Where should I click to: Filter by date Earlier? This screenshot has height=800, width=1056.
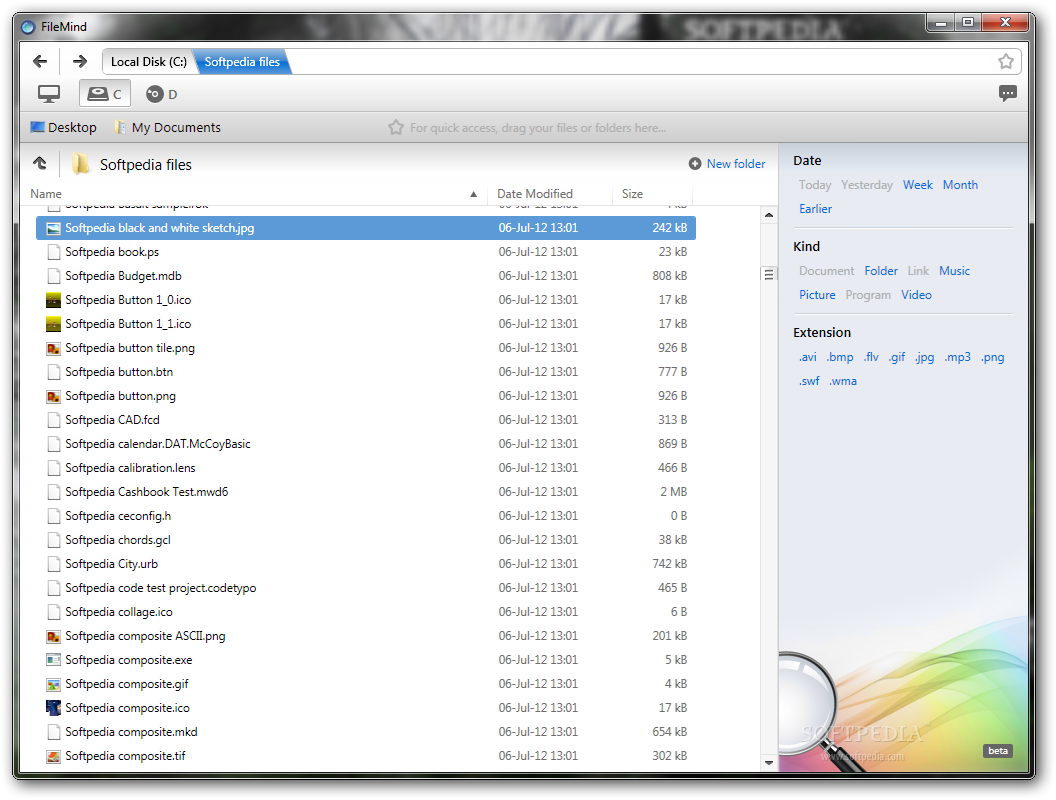click(815, 209)
